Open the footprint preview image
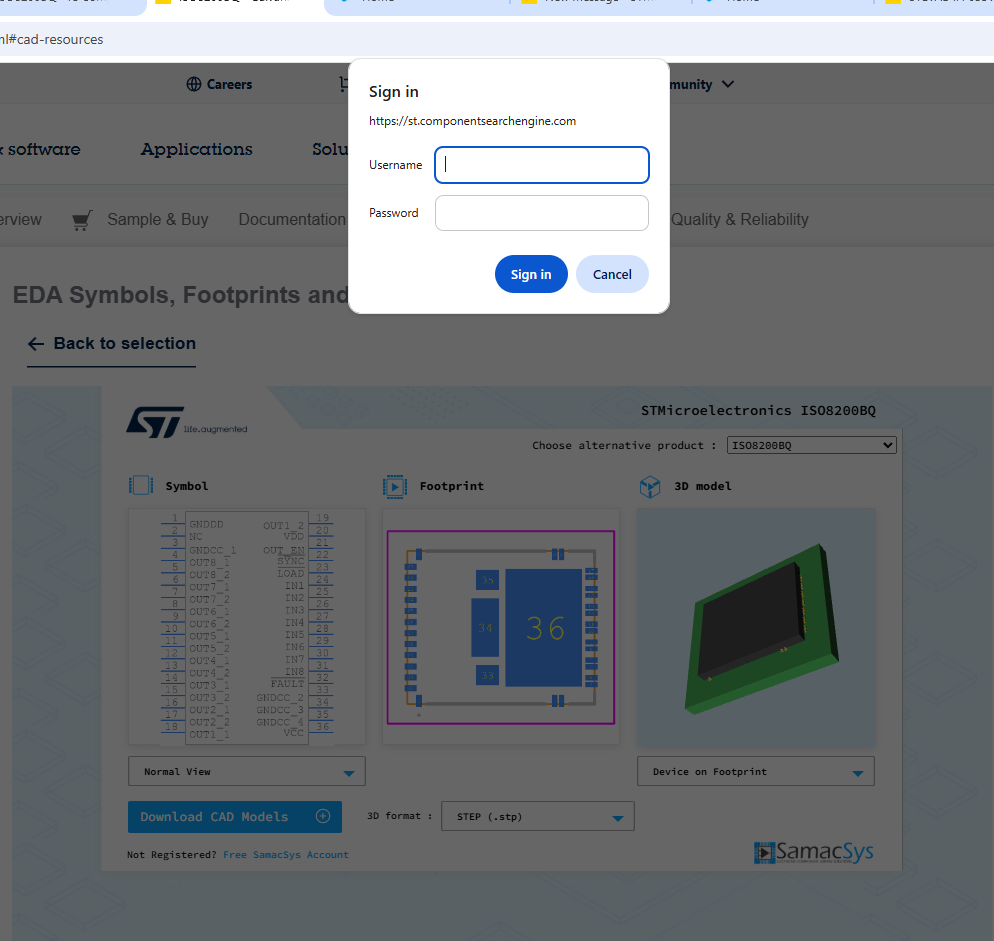Image resolution: width=994 pixels, height=941 pixels. (x=501, y=626)
